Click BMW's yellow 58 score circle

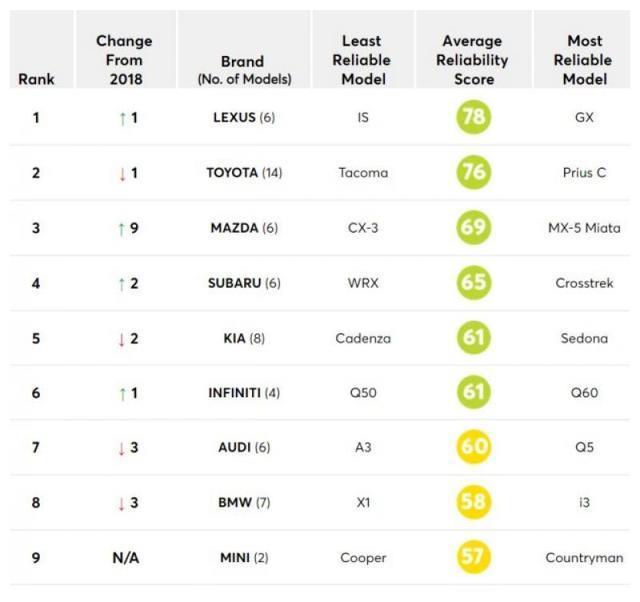point(473,502)
